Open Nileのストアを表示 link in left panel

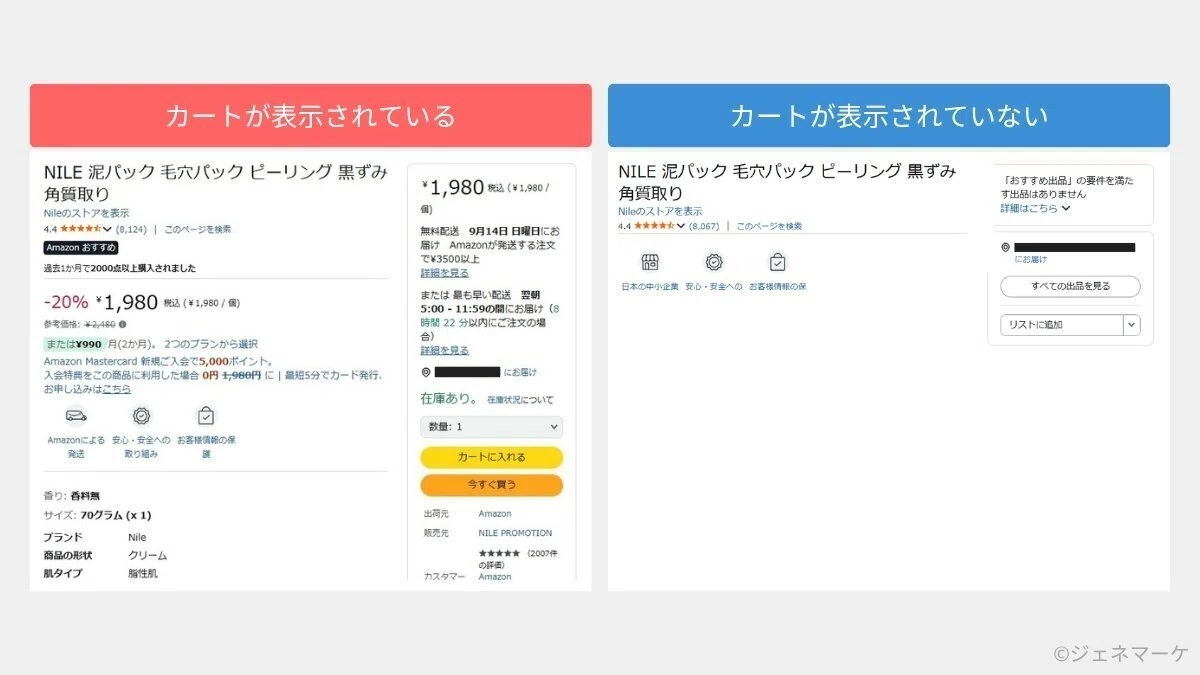click(87, 213)
